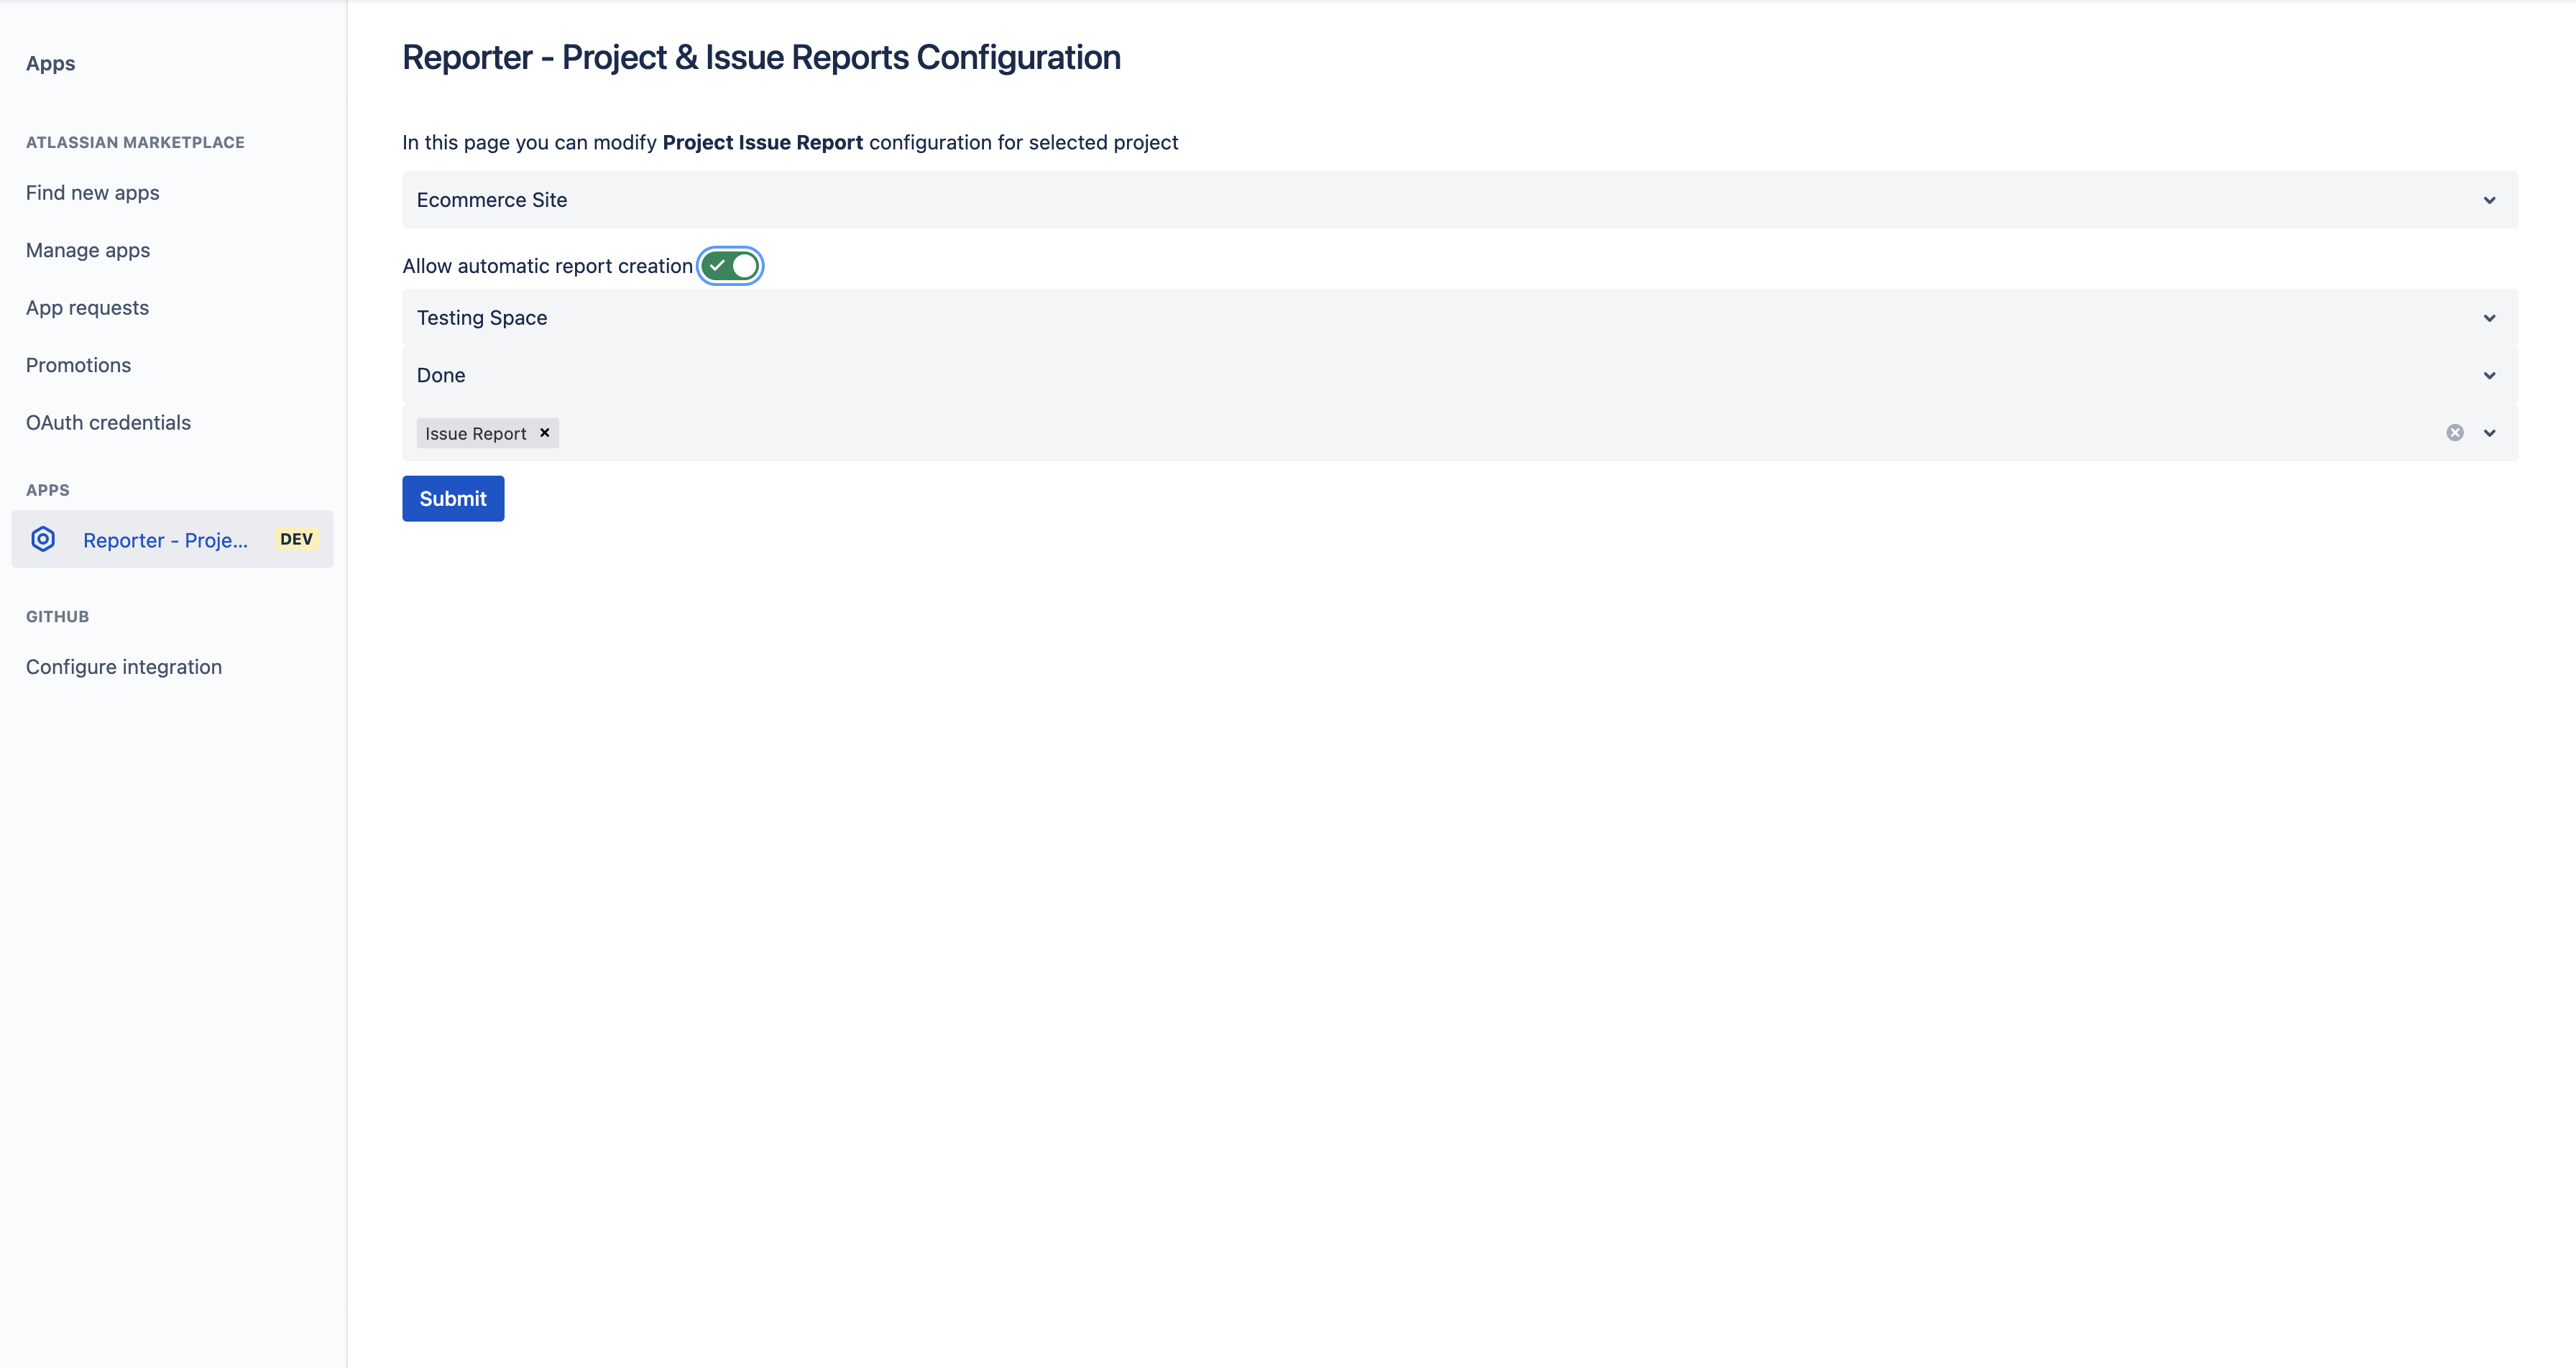Open the Ecommerce Site project dropdown arrow
2576x1368 pixels.
click(x=2489, y=200)
